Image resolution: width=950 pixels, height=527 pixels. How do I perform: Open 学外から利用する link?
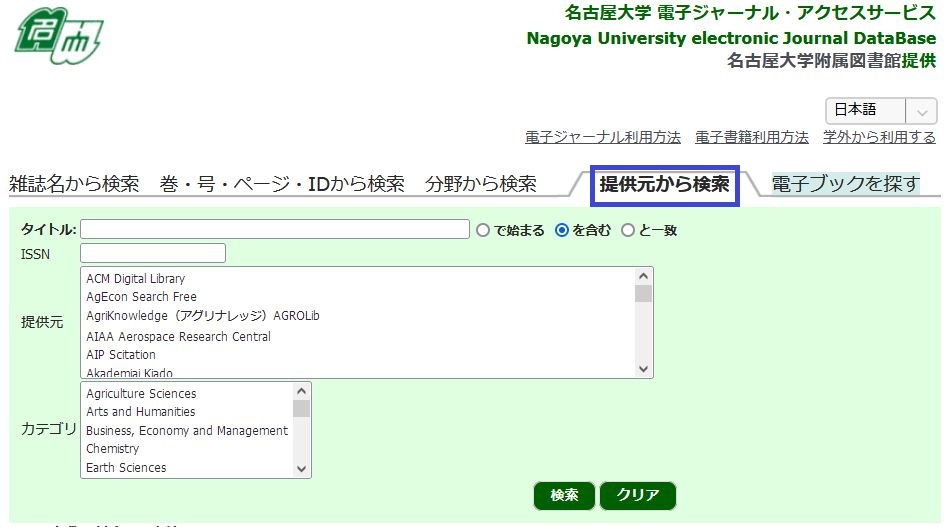click(879, 138)
